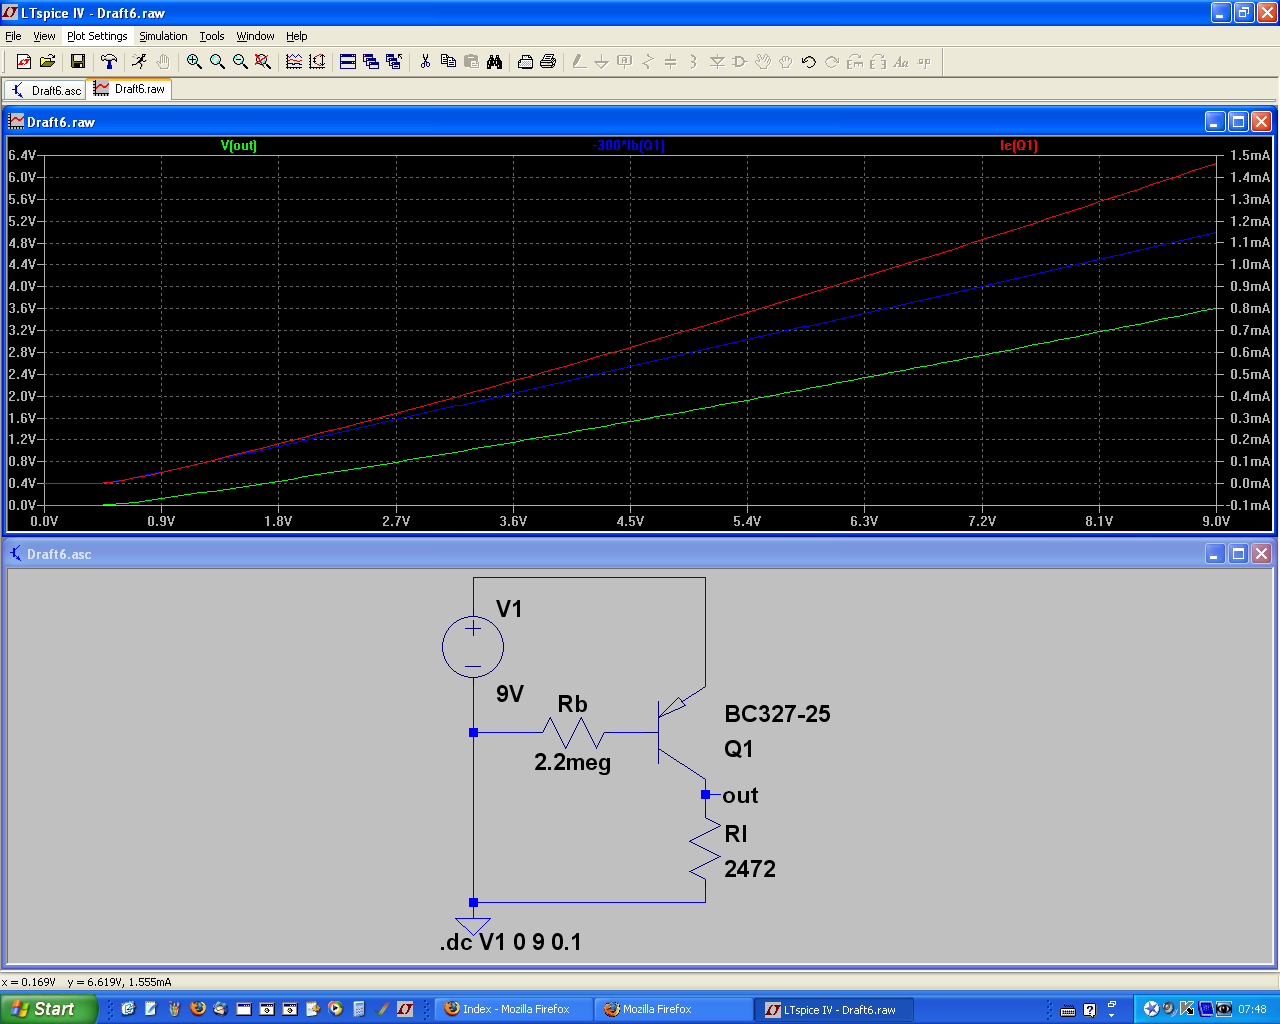Halt the running simulation
1280x1024 pixels.
pyautogui.click(x=162, y=62)
